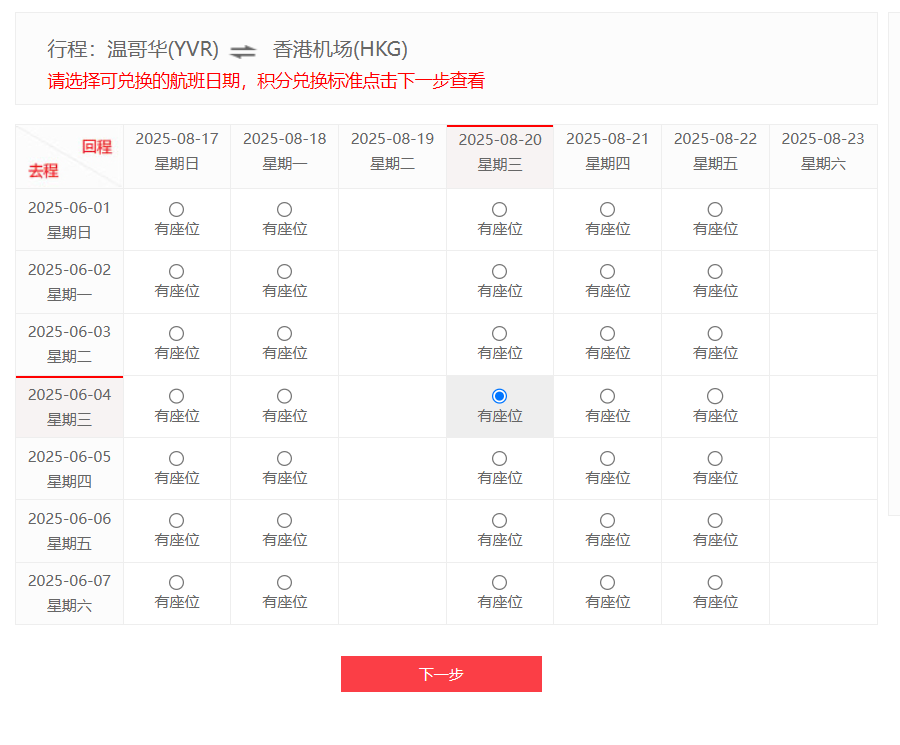The height and width of the screenshot is (745, 900).
Task: Click outbound row header 2025-06-01 星期日
Action: (69, 220)
